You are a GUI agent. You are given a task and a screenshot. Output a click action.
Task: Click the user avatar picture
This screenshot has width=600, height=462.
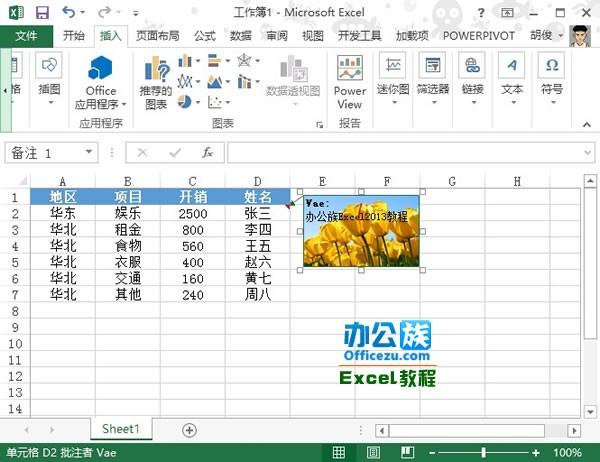pos(580,36)
